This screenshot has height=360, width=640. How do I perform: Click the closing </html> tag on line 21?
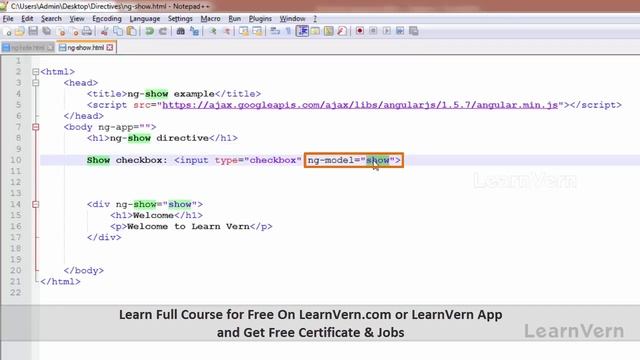pos(60,281)
